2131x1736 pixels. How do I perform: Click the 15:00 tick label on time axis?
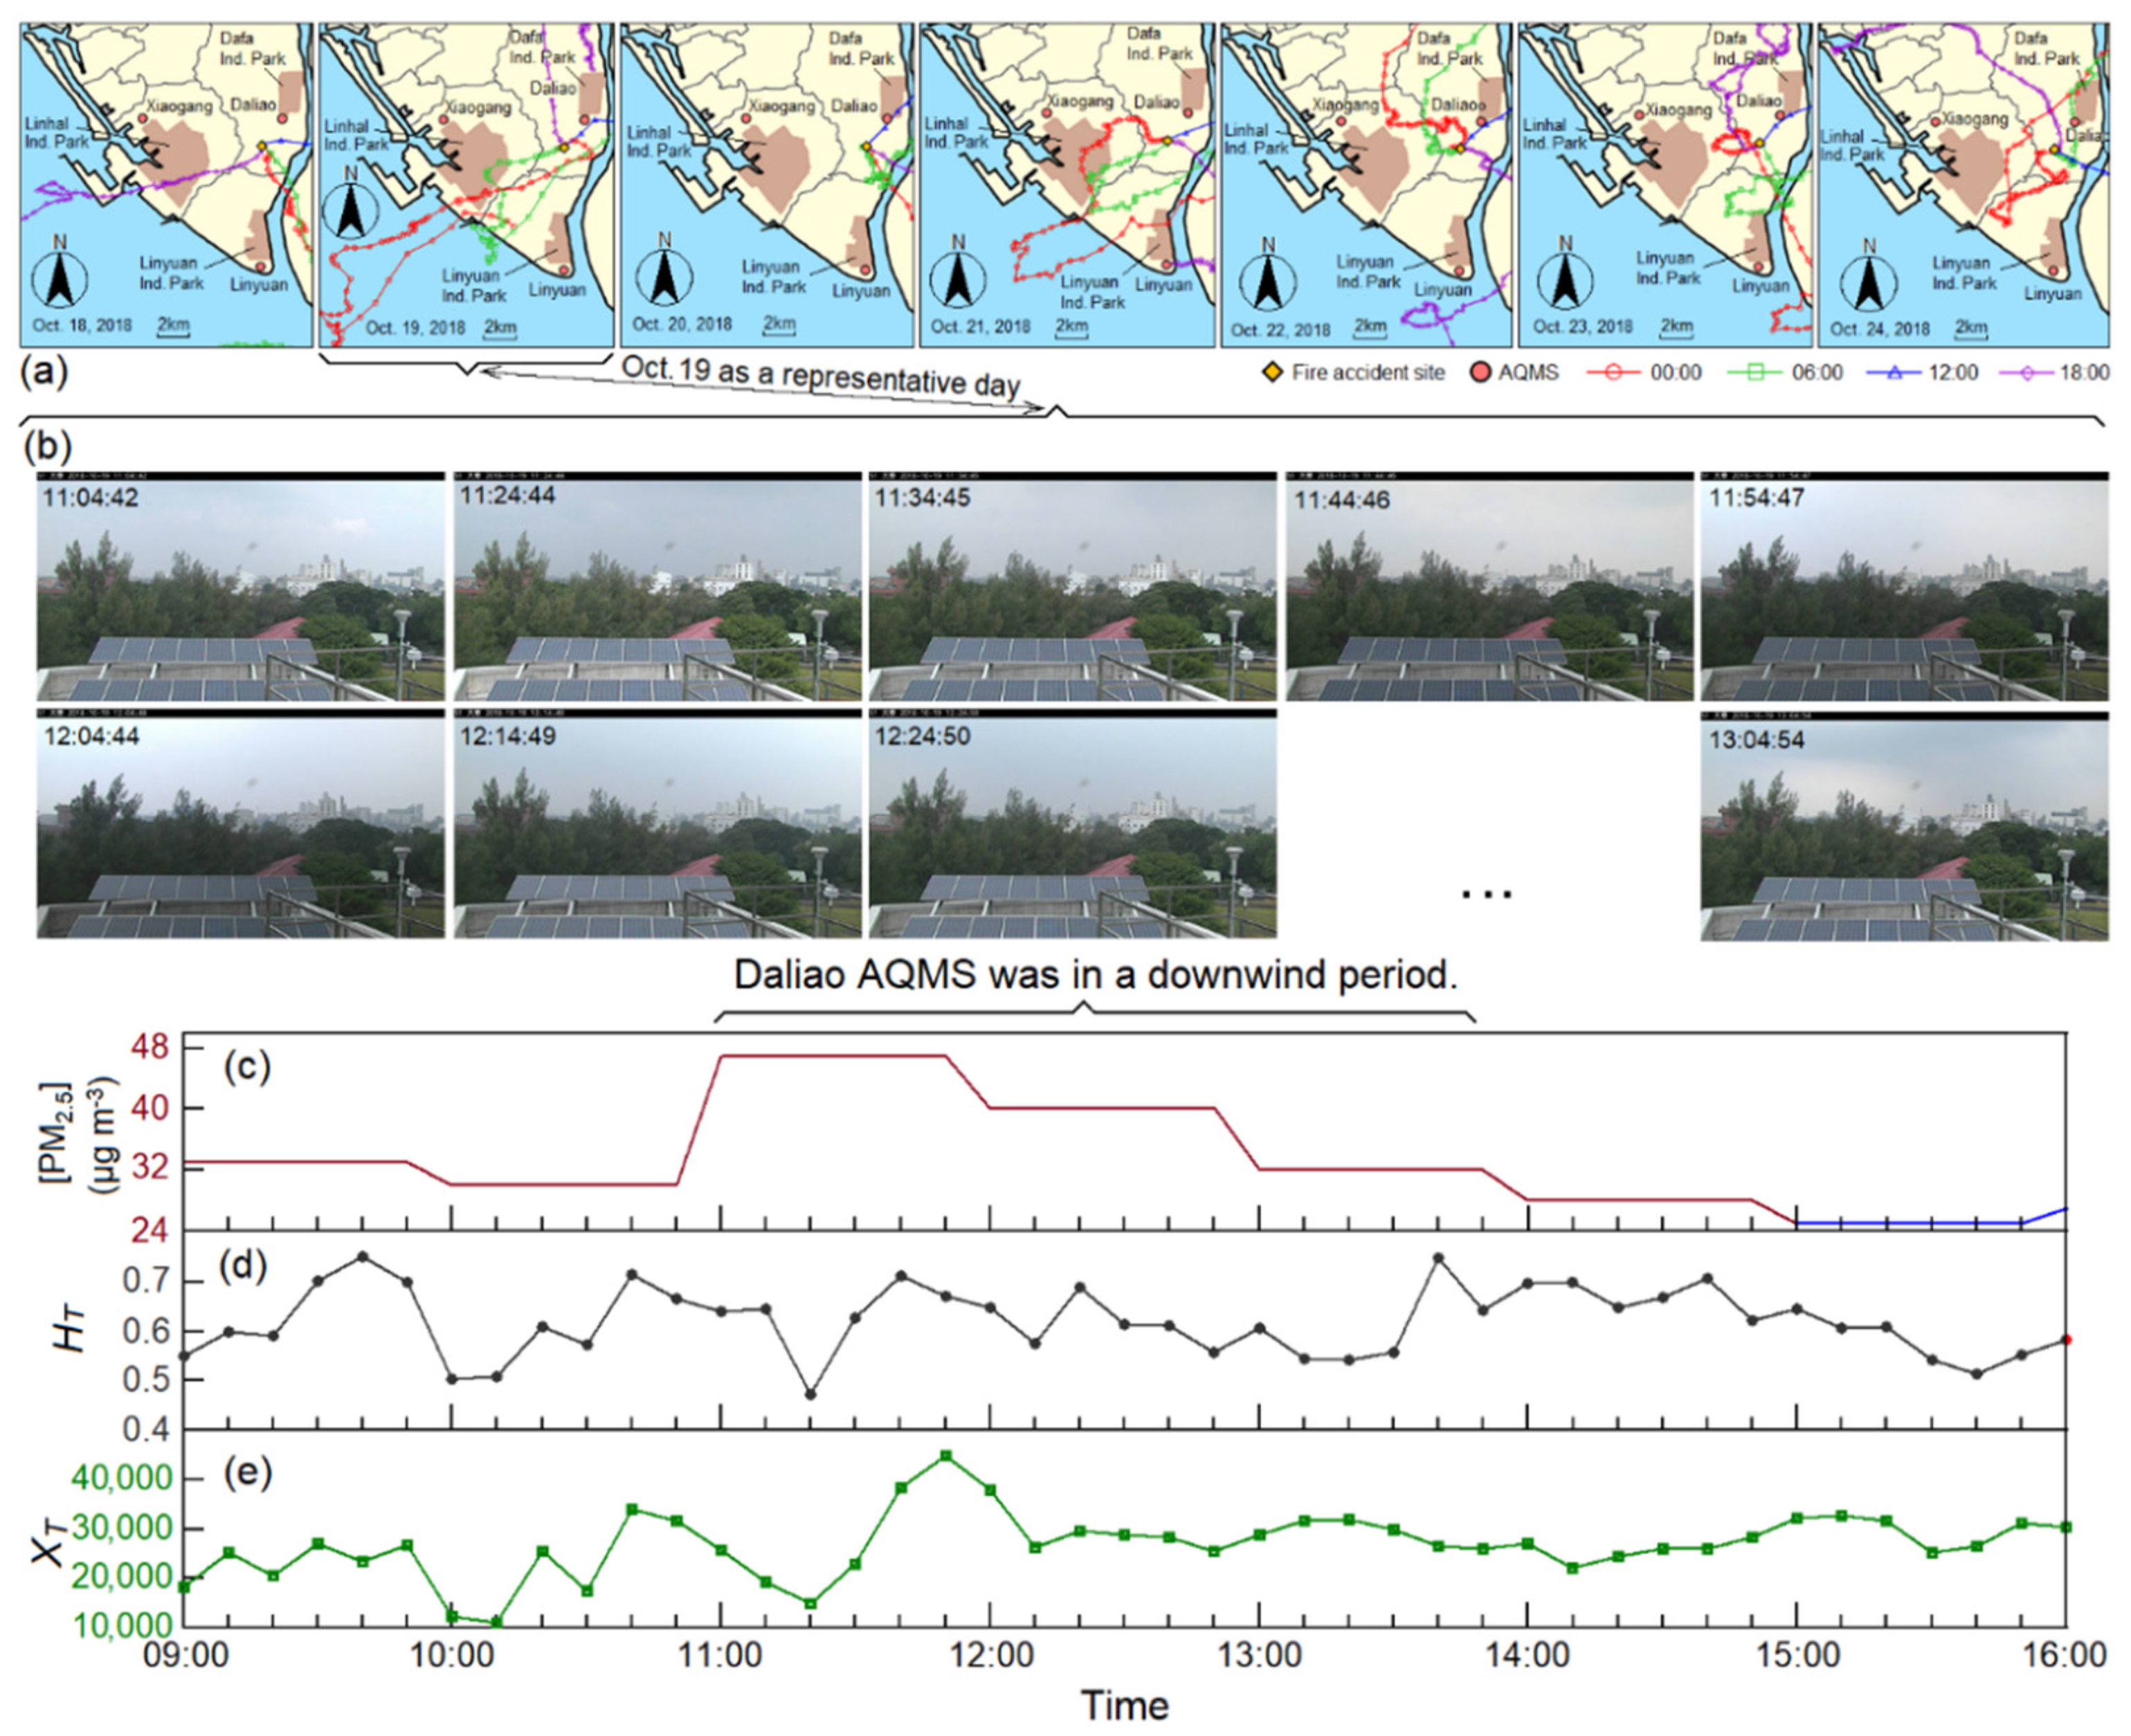pos(1797,1656)
